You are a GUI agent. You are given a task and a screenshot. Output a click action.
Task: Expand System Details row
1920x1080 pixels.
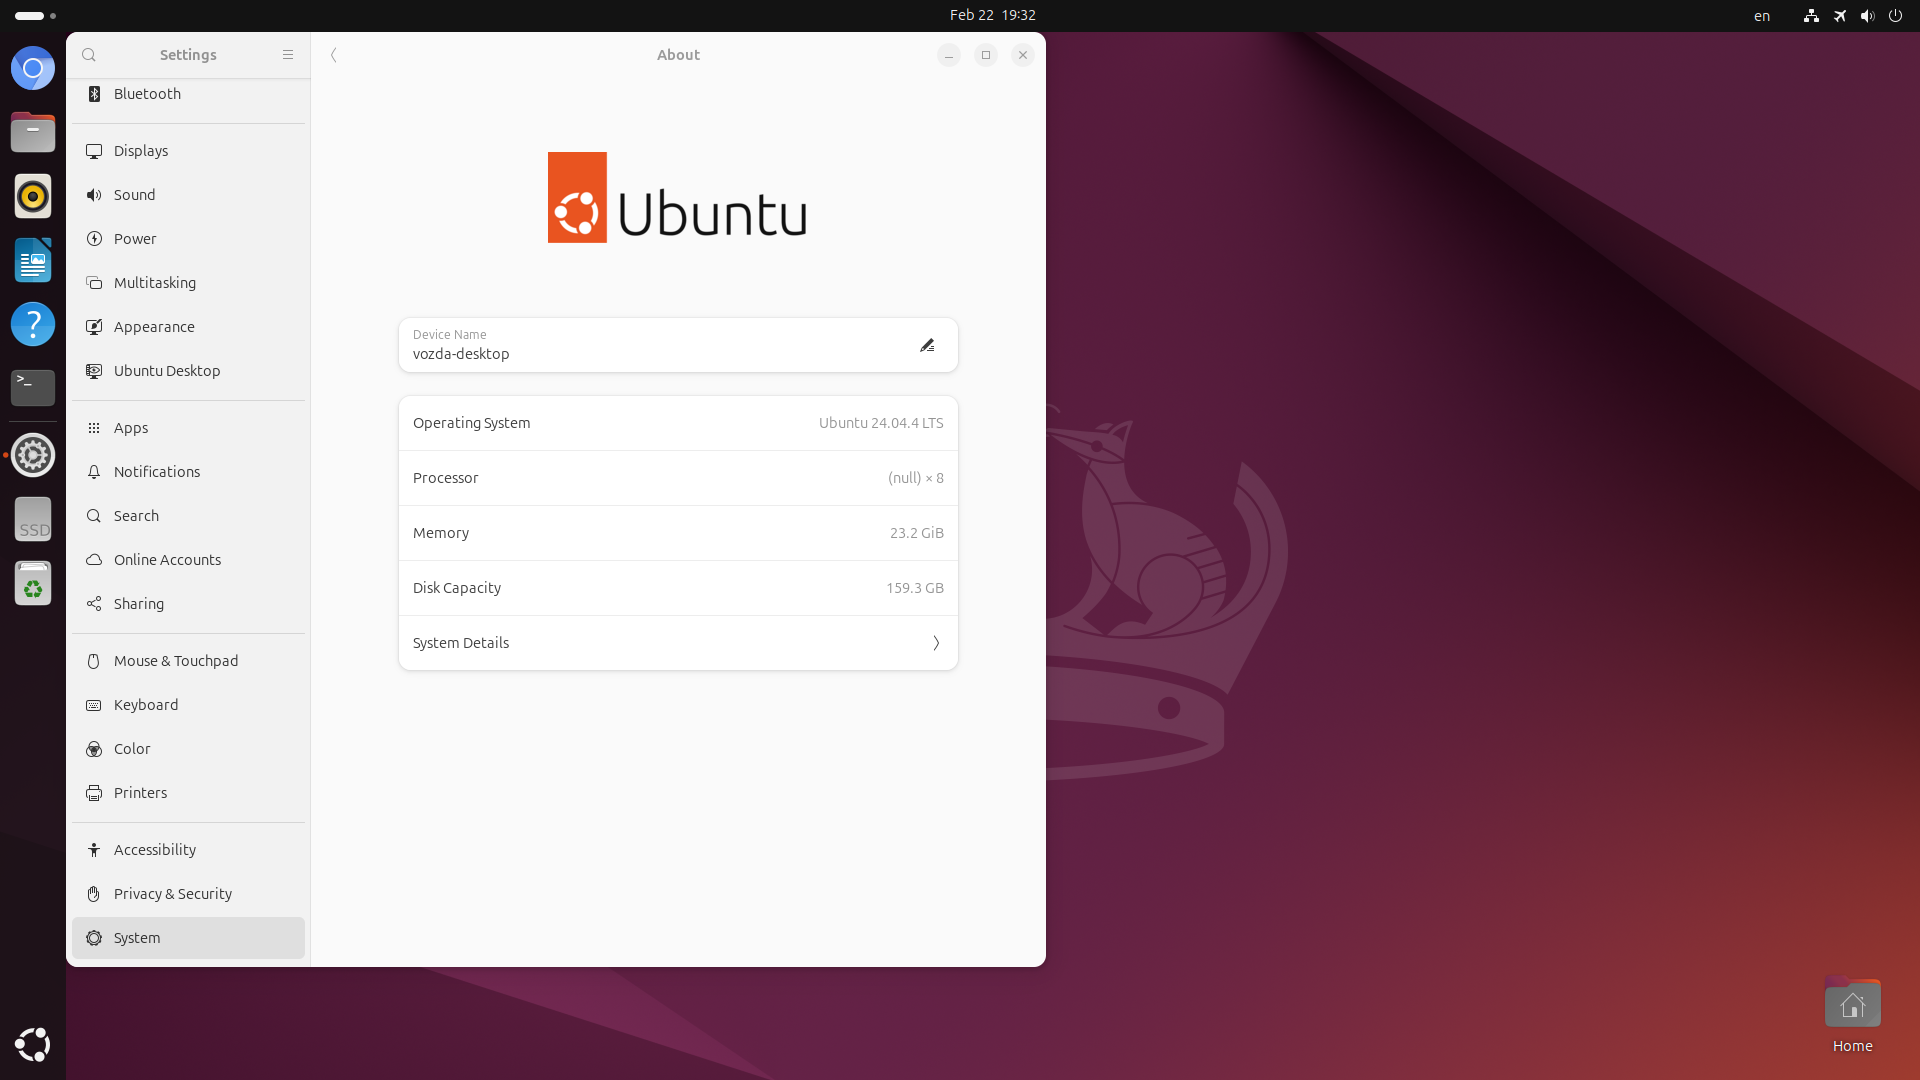(x=678, y=643)
